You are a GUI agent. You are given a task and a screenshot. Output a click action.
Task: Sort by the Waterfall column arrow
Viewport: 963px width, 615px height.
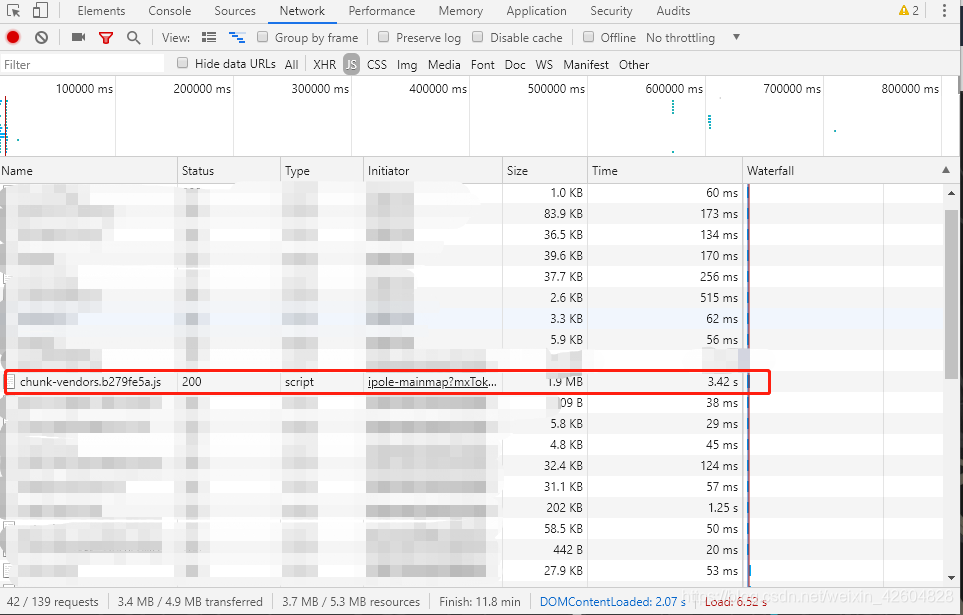(x=946, y=170)
